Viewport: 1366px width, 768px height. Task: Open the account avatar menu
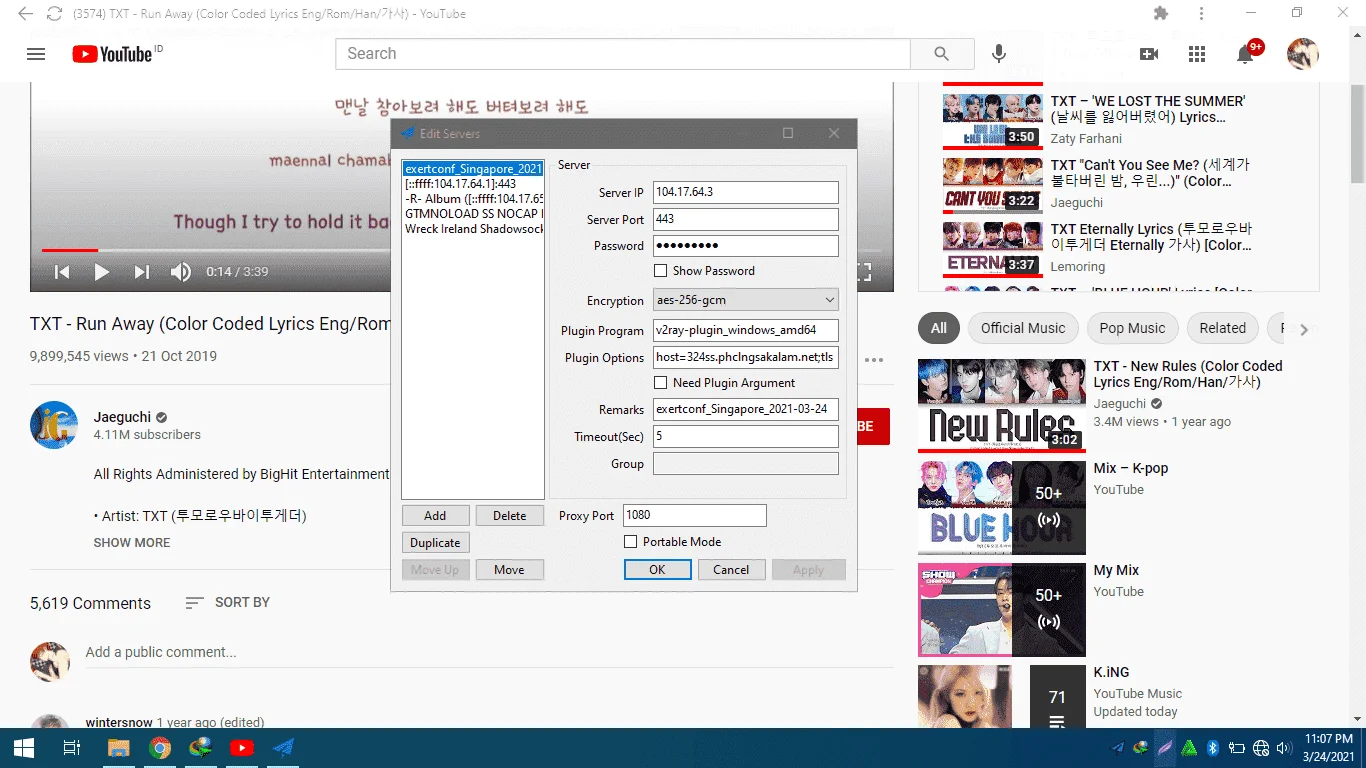1302,54
